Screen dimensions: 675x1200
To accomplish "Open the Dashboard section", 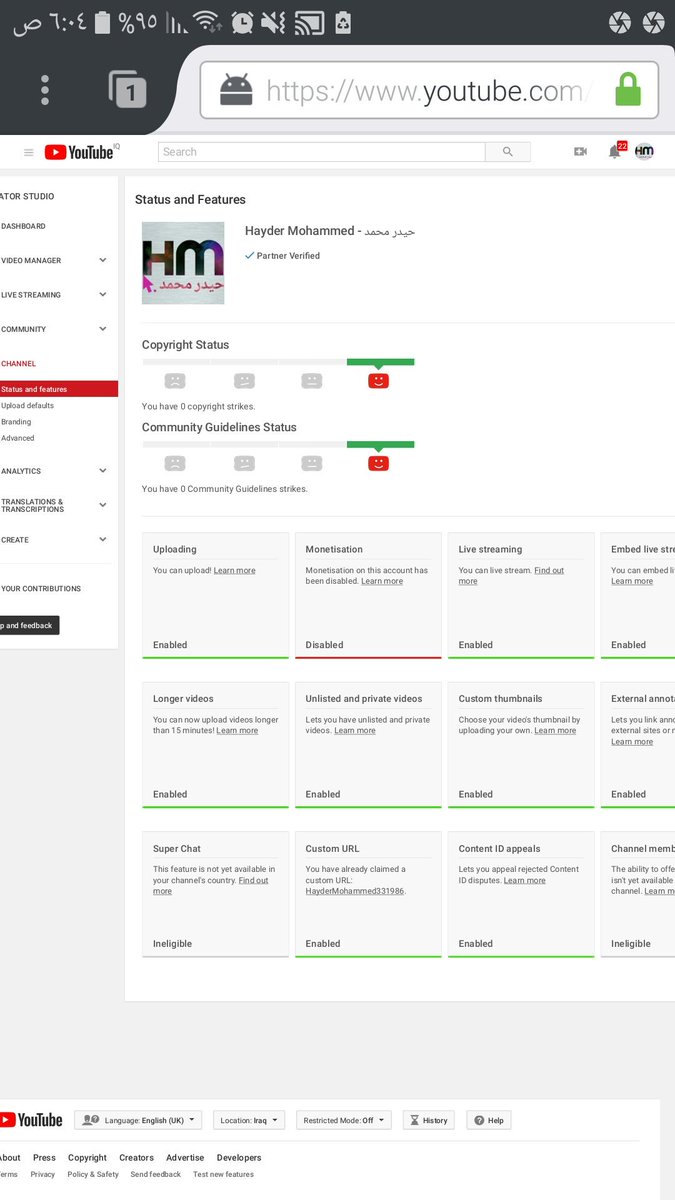I will tap(23, 226).
